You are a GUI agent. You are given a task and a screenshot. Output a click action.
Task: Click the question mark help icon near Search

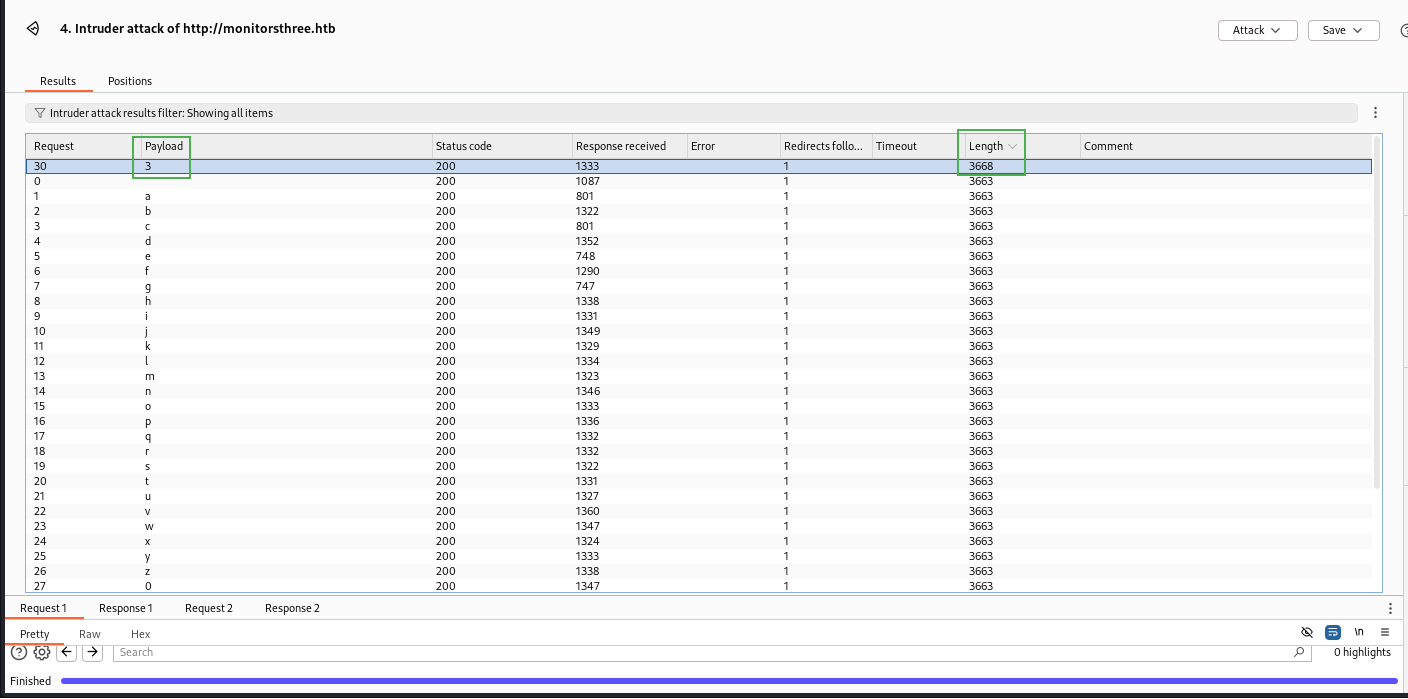19,652
